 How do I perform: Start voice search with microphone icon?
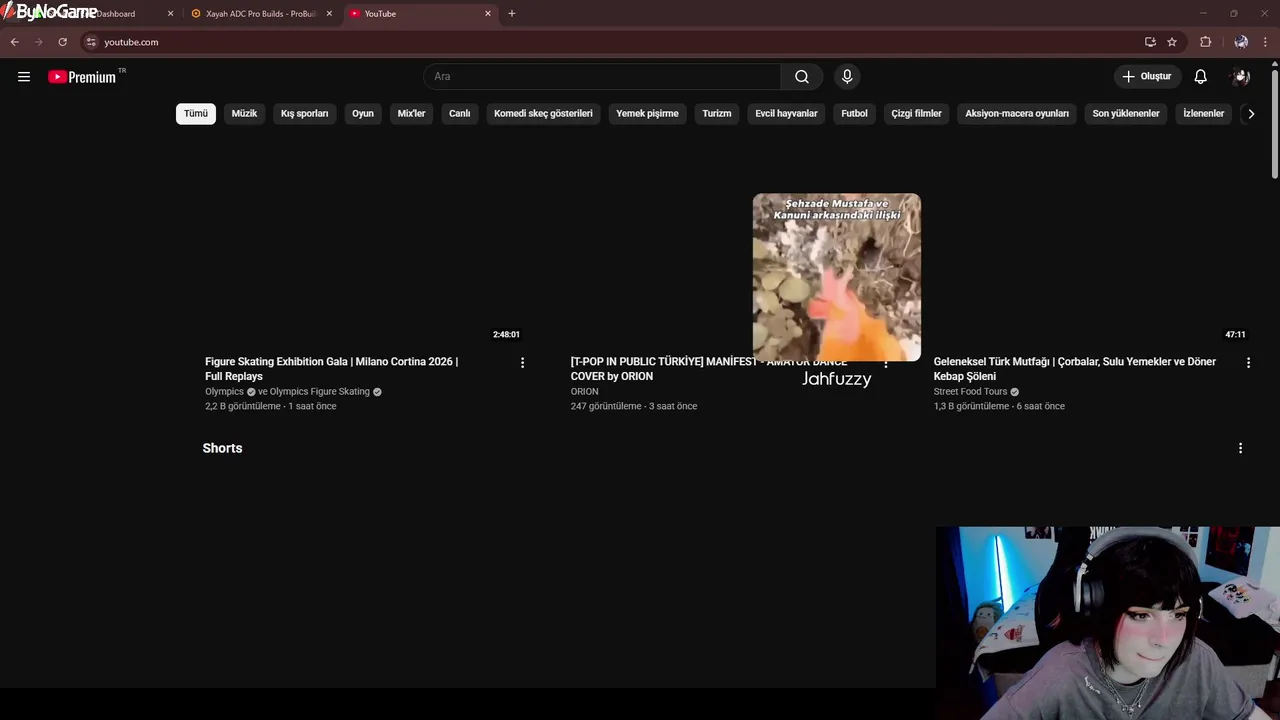click(x=847, y=77)
